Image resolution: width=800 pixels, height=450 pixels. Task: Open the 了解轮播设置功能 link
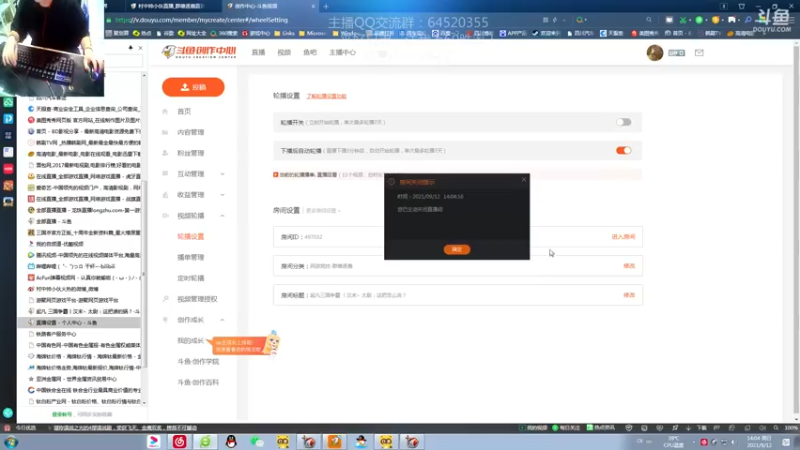click(x=326, y=96)
